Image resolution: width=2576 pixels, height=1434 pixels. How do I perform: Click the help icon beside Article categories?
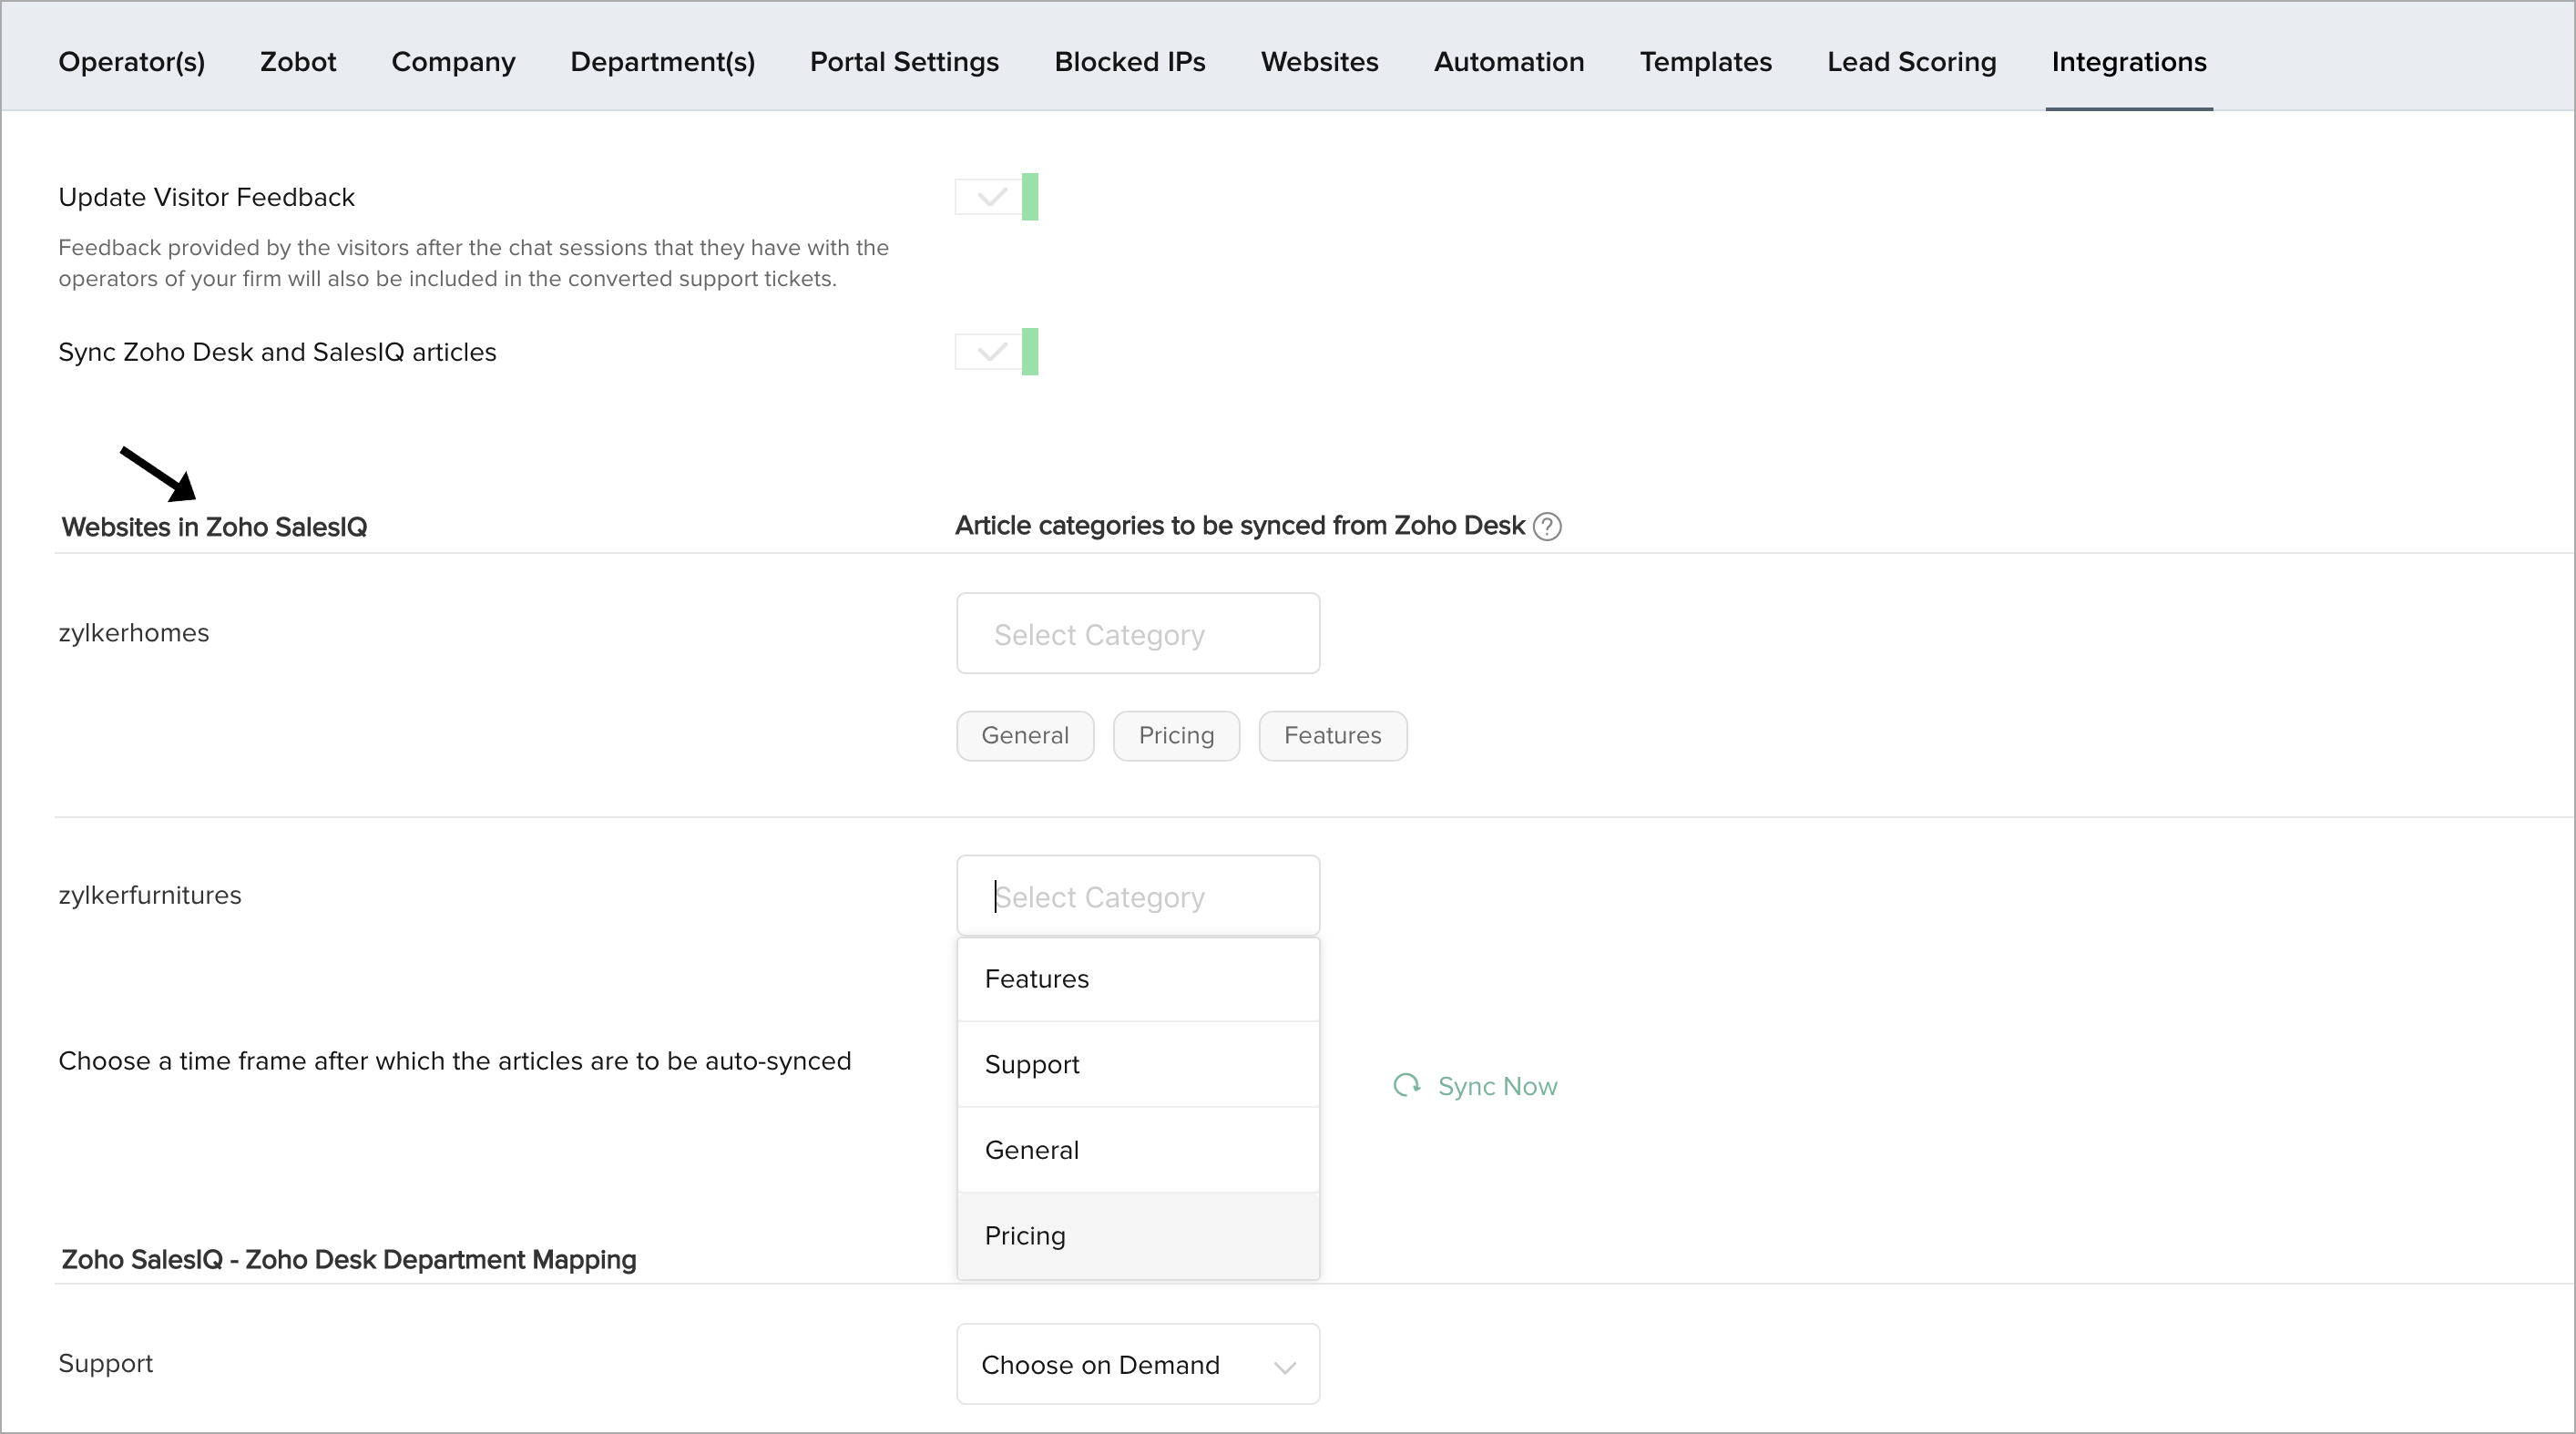(x=1547, y=526)
